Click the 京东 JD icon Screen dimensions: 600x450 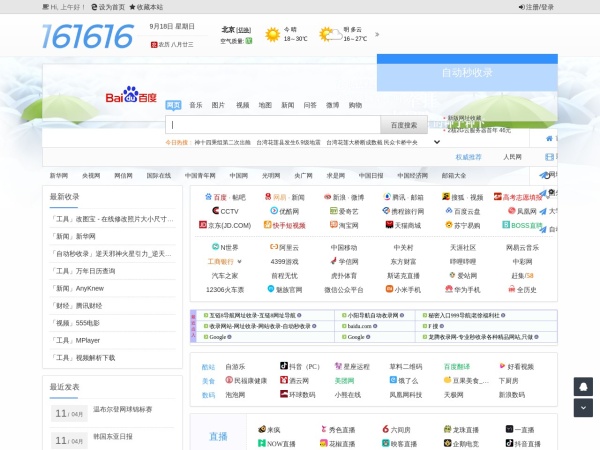tap(203, 225)
